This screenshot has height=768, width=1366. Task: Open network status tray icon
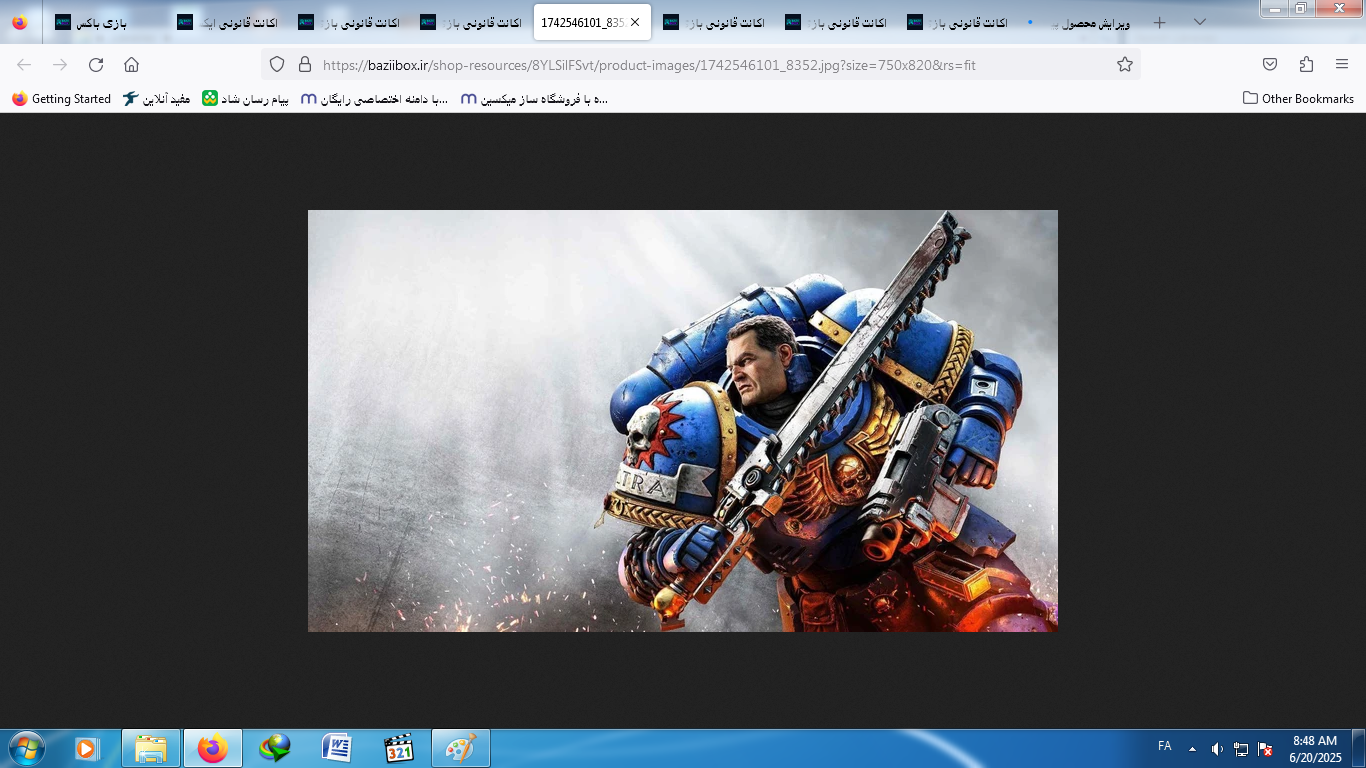(x=1241, y=748)
